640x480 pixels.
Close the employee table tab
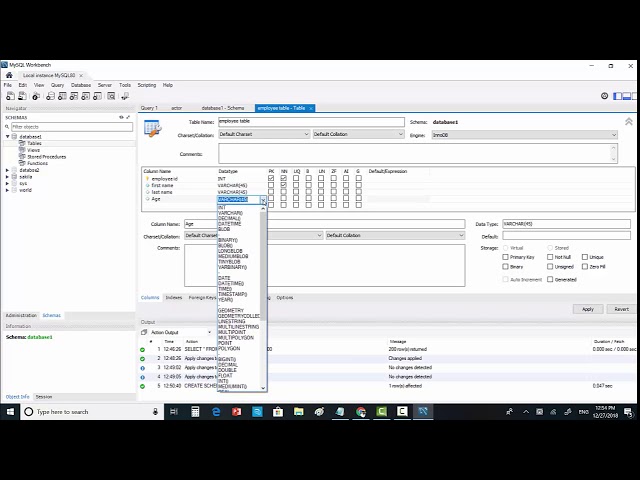(x=311, y=108)
